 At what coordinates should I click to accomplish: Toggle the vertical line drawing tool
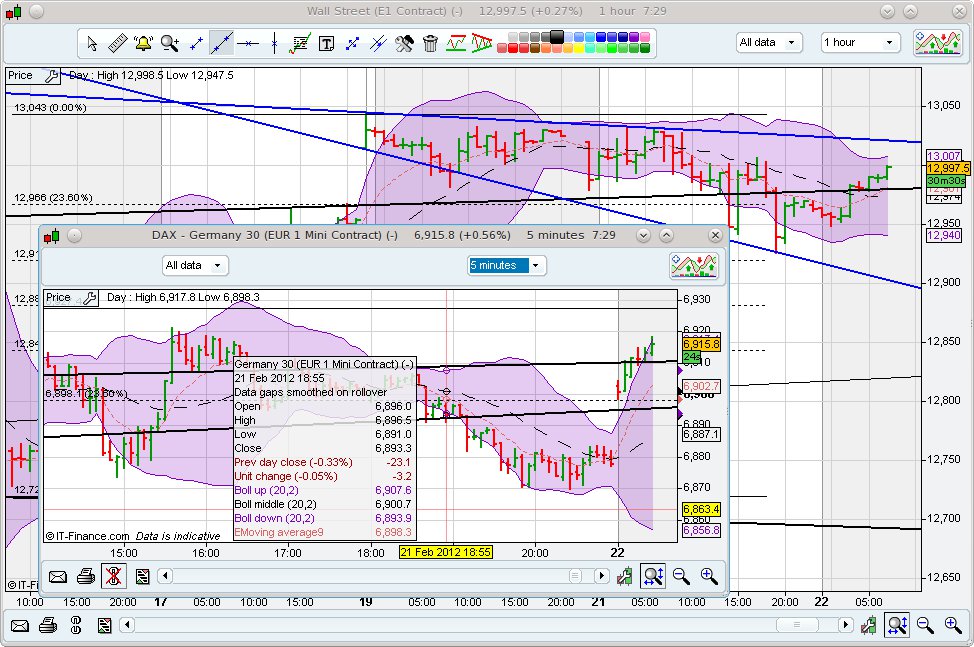(x=274, y=42)
